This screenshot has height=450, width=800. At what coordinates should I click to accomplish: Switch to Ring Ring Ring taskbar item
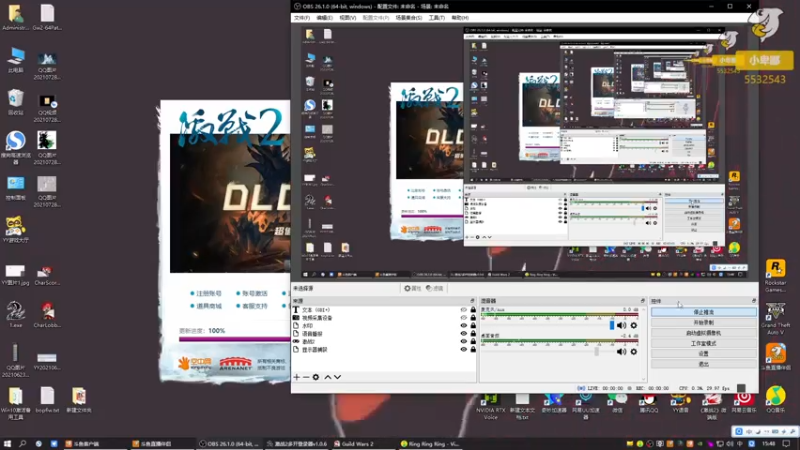[x=430, y=444]
